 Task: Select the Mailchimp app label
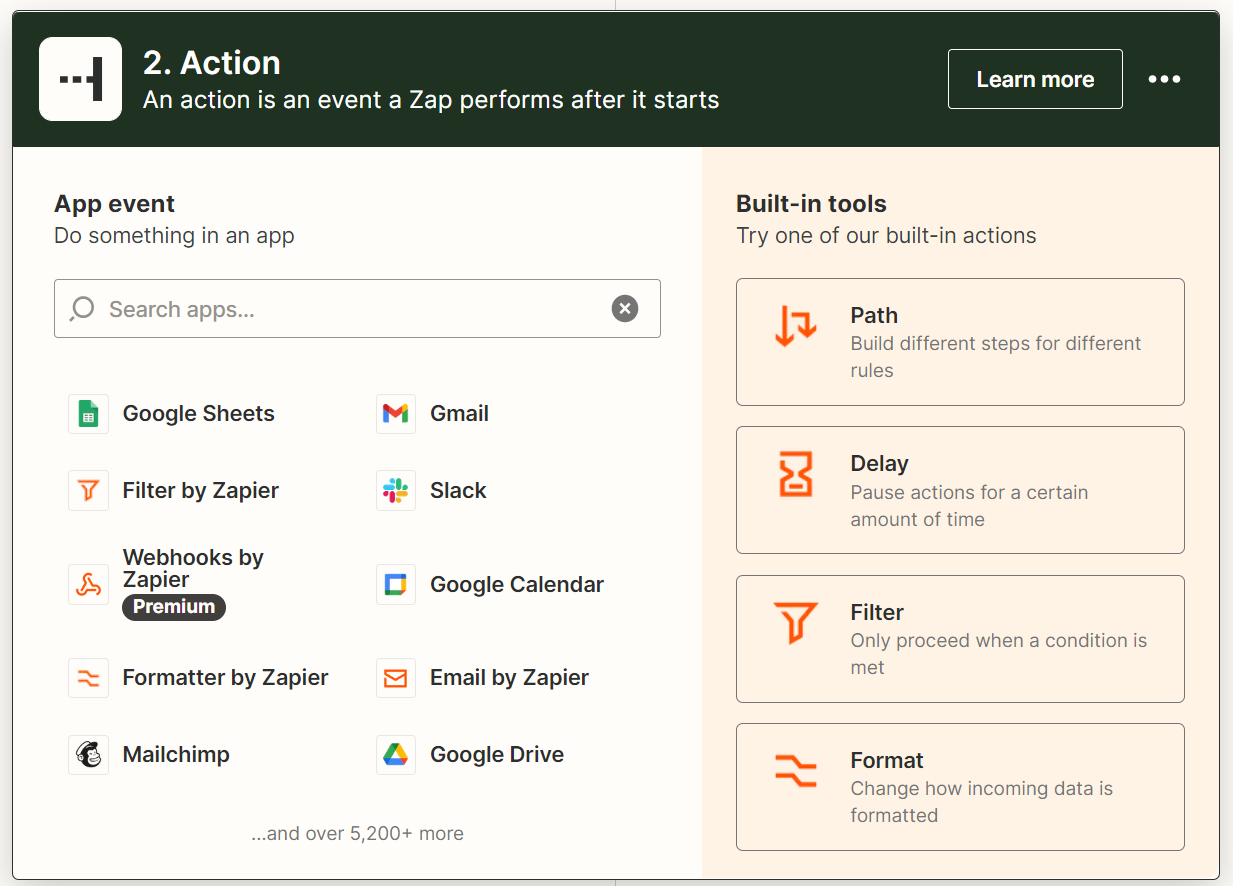[176, 755]
